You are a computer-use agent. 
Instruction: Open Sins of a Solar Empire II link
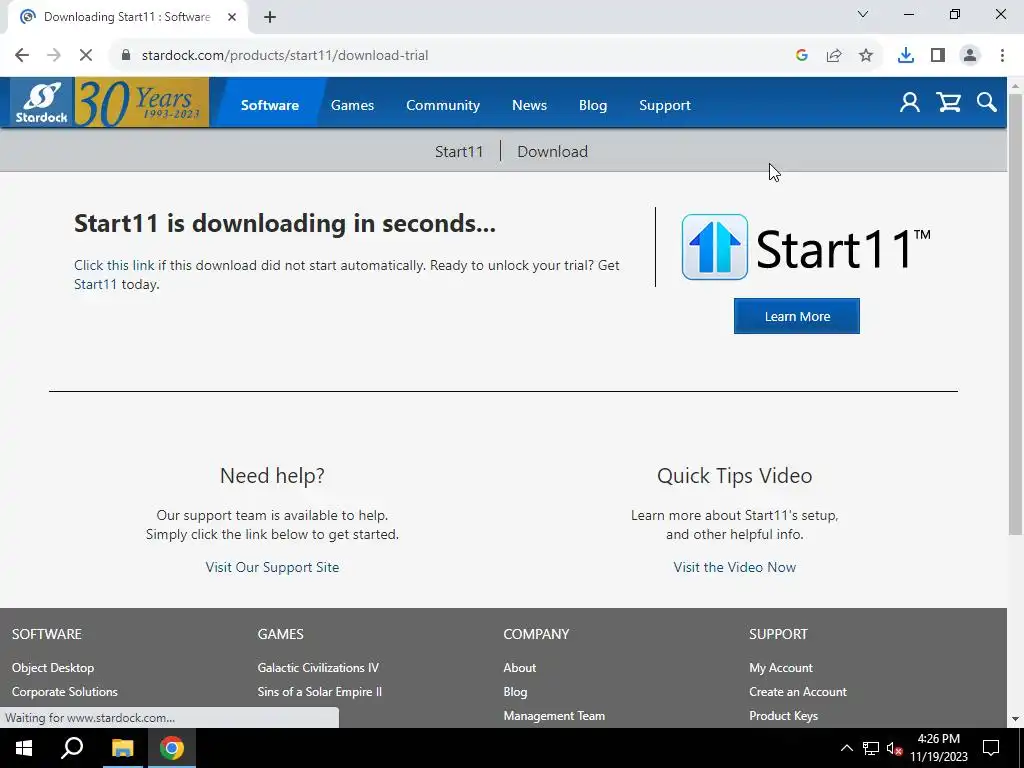tap(319, 692)
